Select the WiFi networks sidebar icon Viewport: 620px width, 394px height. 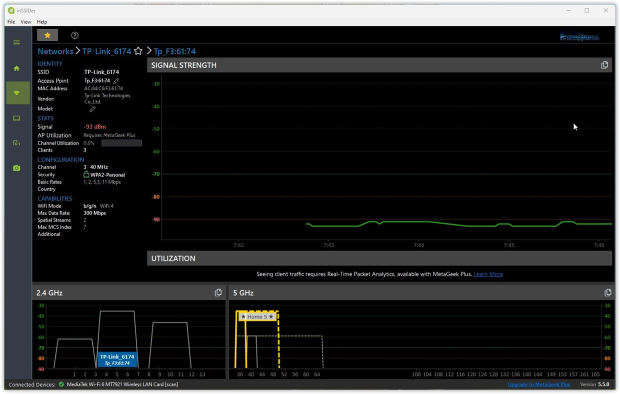pos(17,93)
